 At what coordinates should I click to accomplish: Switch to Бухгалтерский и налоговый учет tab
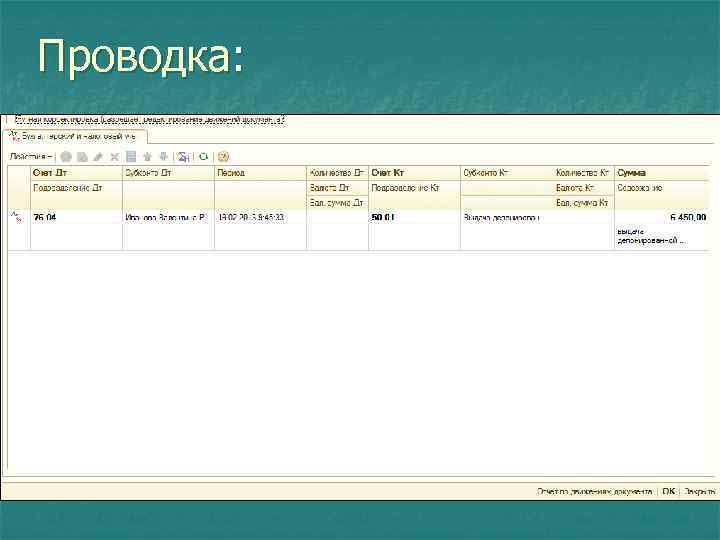coord(76,136)
